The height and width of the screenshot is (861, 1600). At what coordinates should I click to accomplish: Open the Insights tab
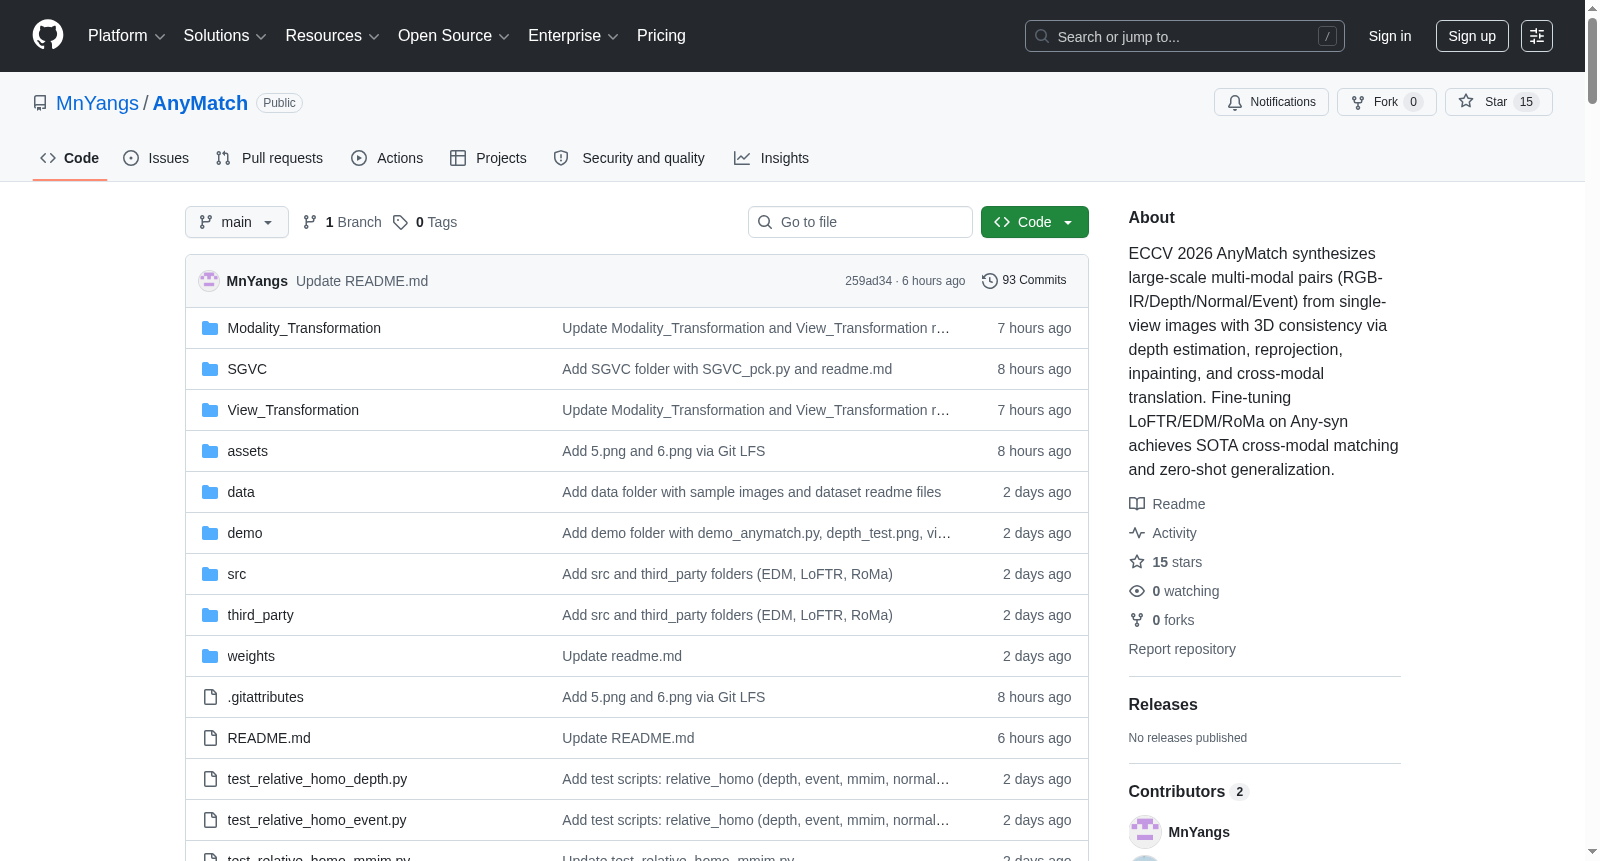click(x=771, y=158)
